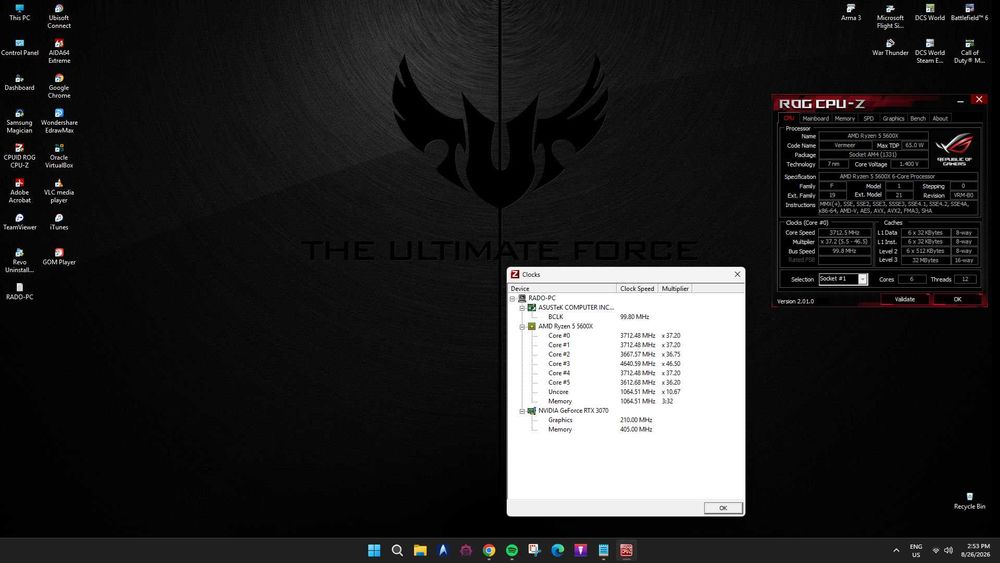Select the CPUID ROG CPU-Z desktop shortcut
The width and height of the screenshot is (1000, 563).
coord(19,156)
